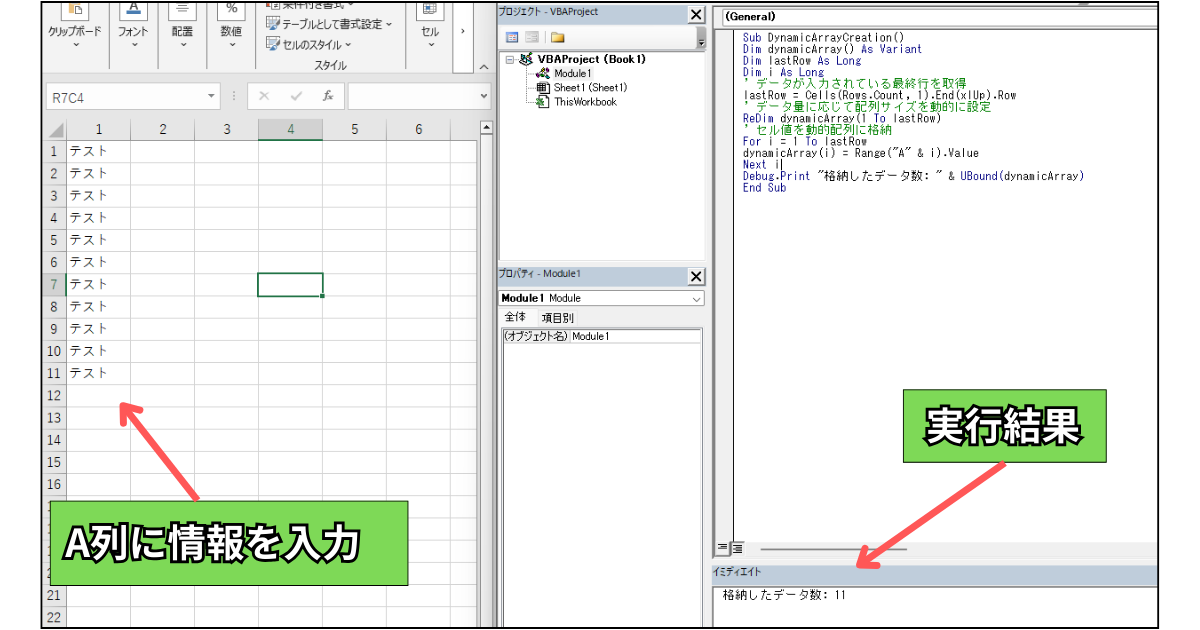Select ThisWorkbook in the project tree

point(585,102)
